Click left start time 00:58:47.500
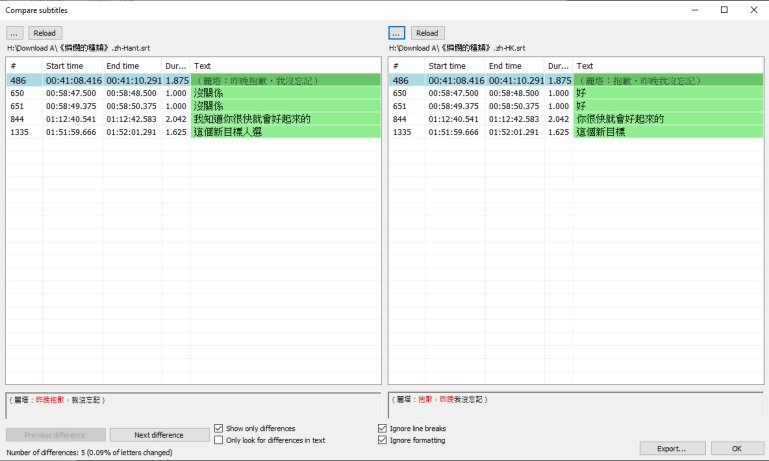Image resolution: width=769 pixels, height=461 pixels. [x=71, y=93]
